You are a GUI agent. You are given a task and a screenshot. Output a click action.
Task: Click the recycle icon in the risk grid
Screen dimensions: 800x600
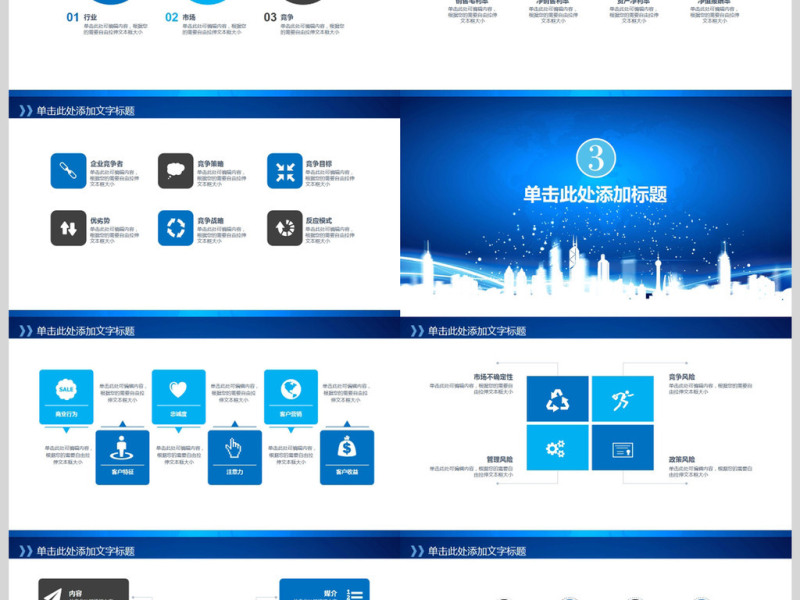tap(556, 400)
